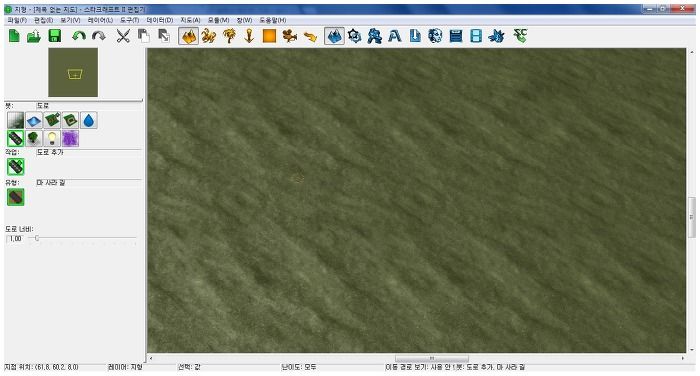This screenshot has height=376, width=700.
Task: Open the Trigger module gear icon
Action: pyautogui.click(x=354, y=36)
